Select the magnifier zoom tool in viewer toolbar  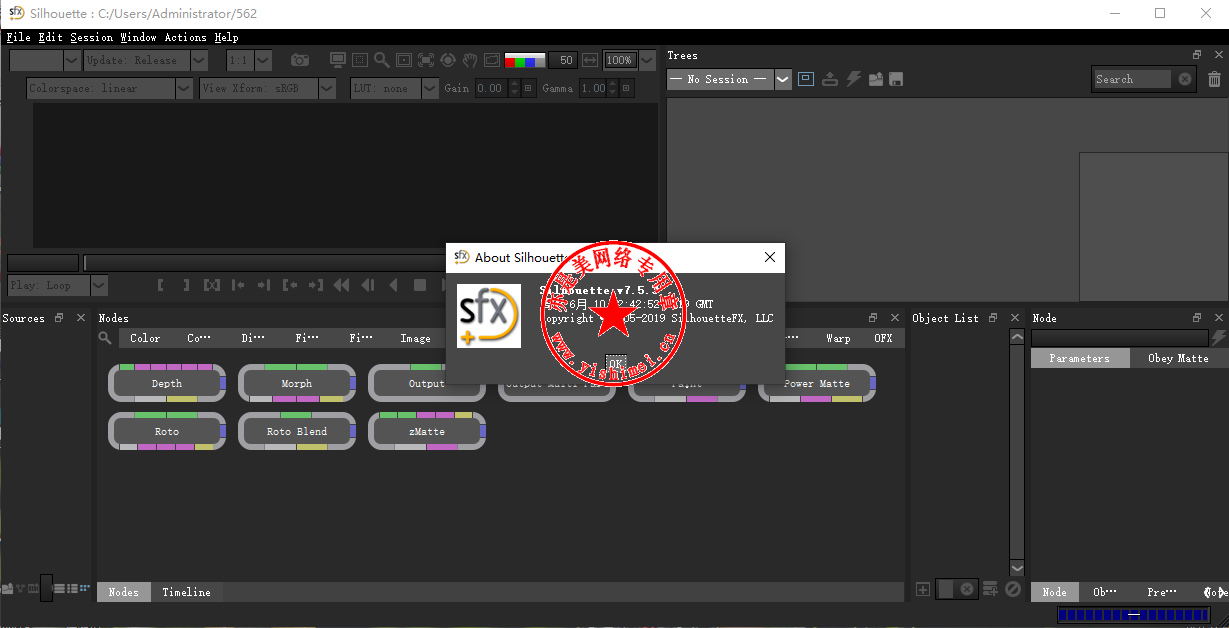coord(381,60)
